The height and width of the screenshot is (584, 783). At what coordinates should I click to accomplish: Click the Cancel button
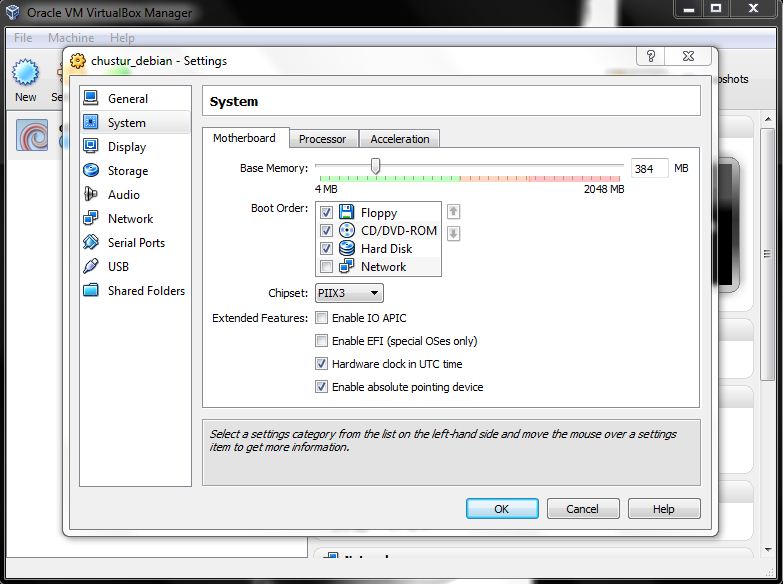(x=583, y=509)
